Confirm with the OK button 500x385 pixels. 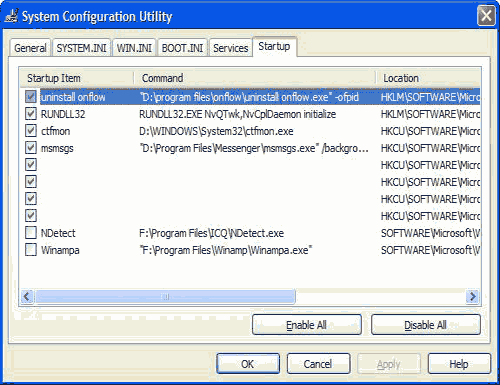pos(248,364)
